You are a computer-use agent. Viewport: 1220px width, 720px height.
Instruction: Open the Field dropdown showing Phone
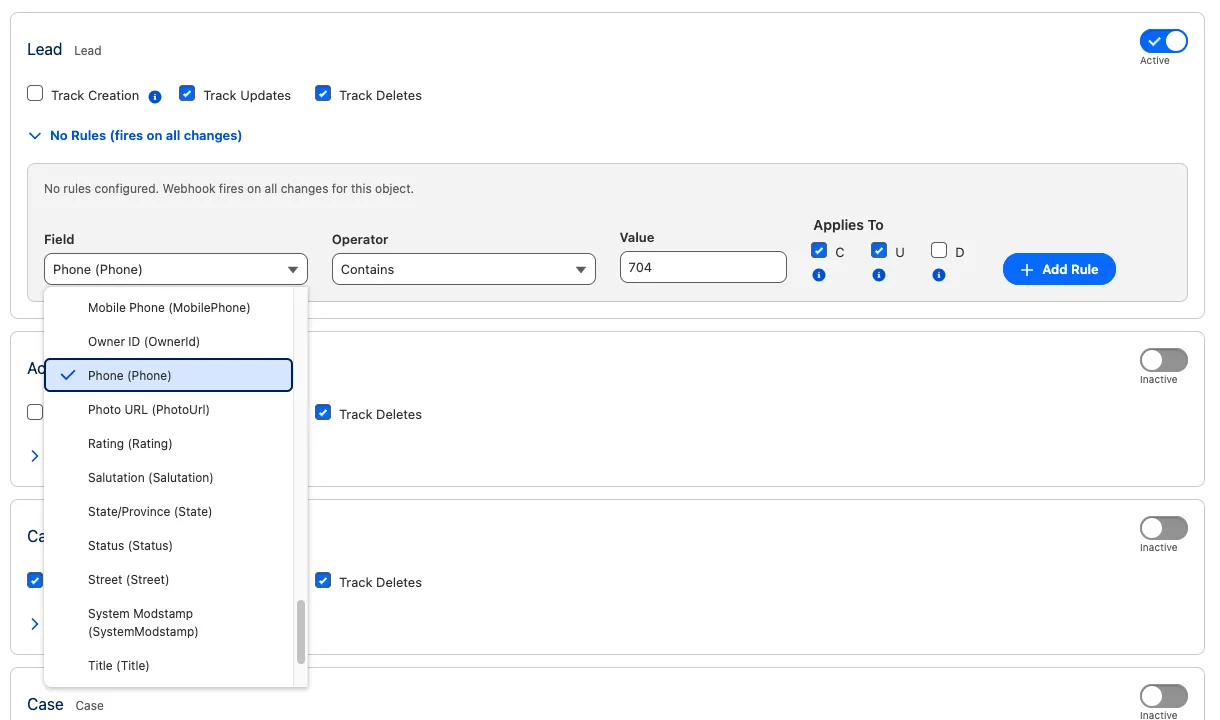(x=176, y=269)
